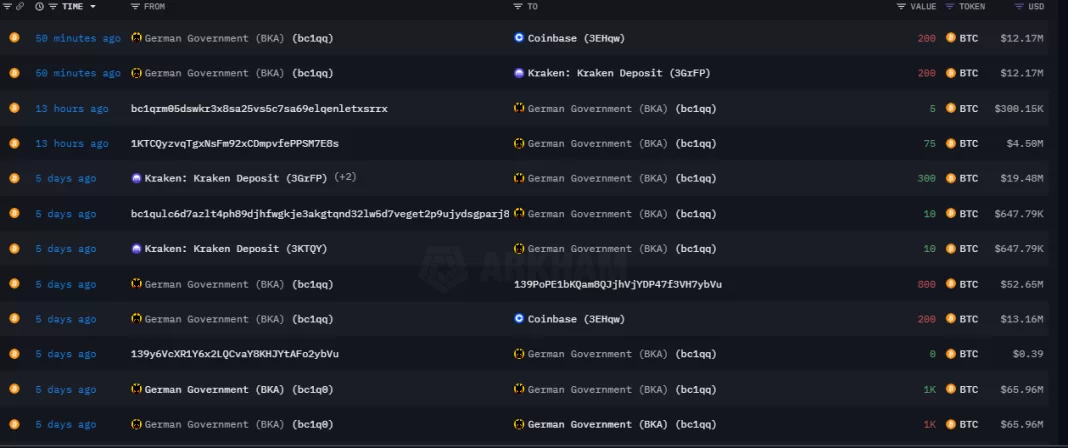Click the Kraken icon in the second row's TO column

(x=519, y=73)
